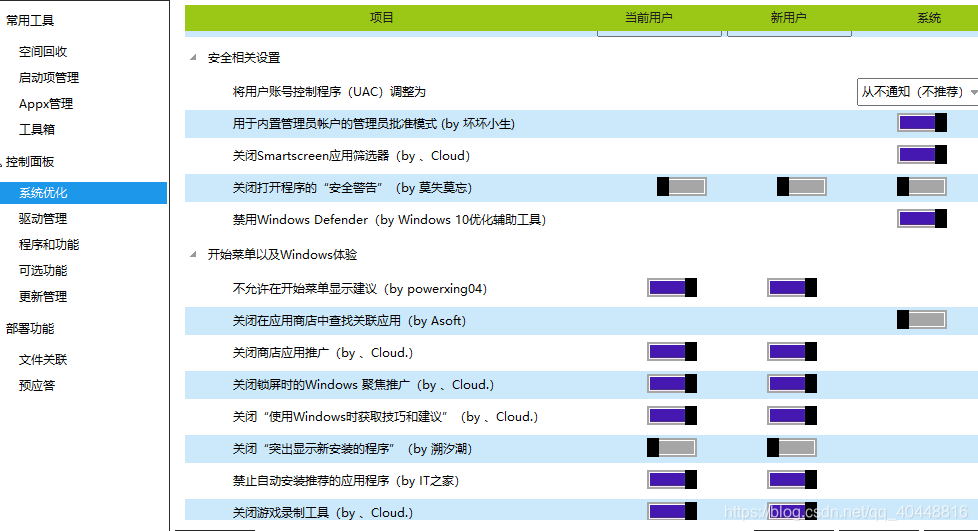Enable 安全警告 switch for current user
The image size is (978, 531).
coord(682,187)
